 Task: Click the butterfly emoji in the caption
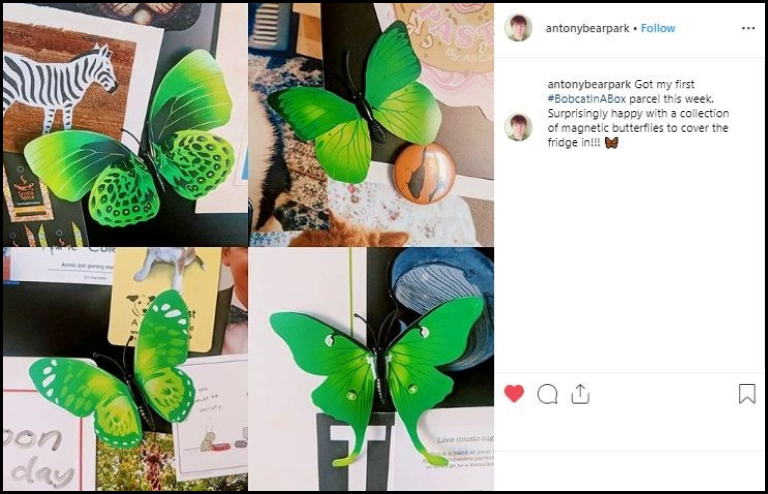[611, 142]
